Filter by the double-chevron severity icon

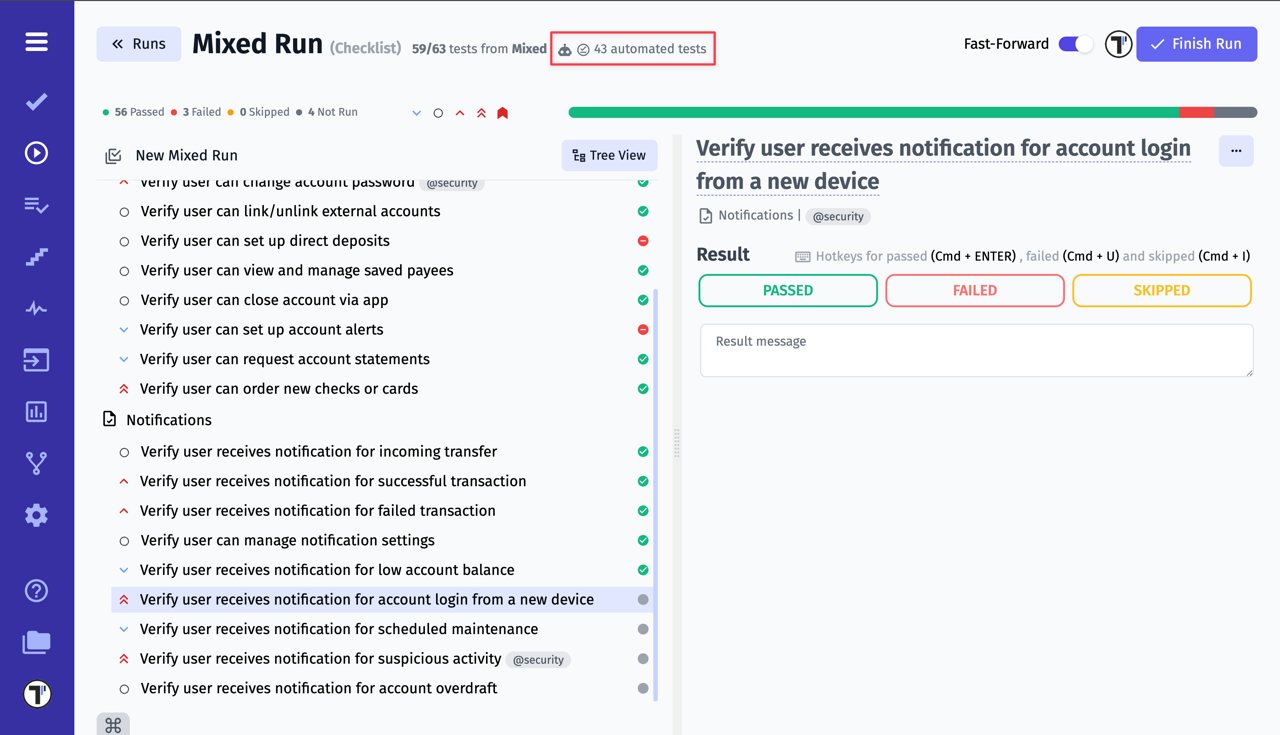coord(481,112)
